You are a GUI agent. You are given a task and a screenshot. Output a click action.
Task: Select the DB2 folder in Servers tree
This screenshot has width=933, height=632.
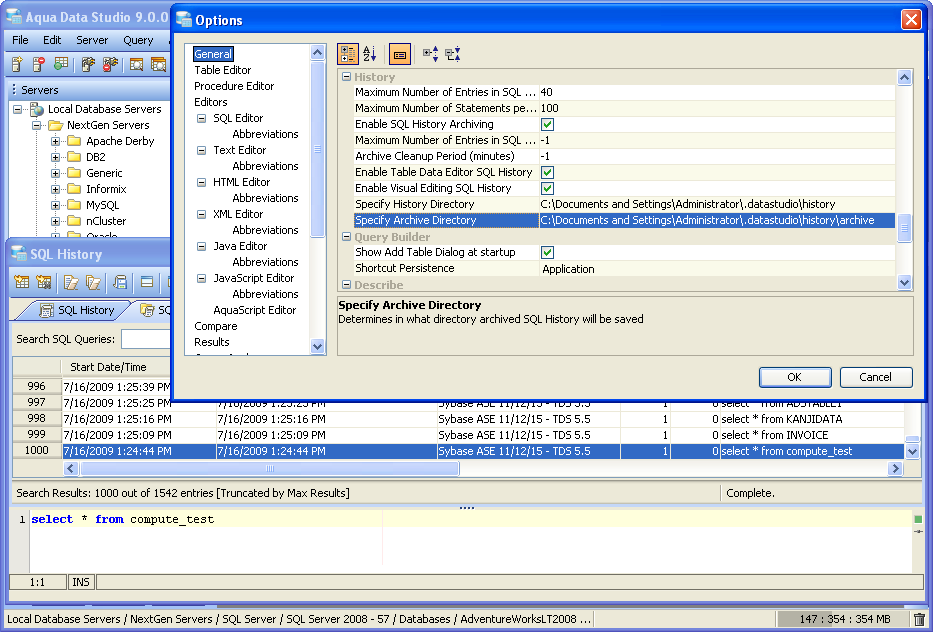tap(96, 157)
